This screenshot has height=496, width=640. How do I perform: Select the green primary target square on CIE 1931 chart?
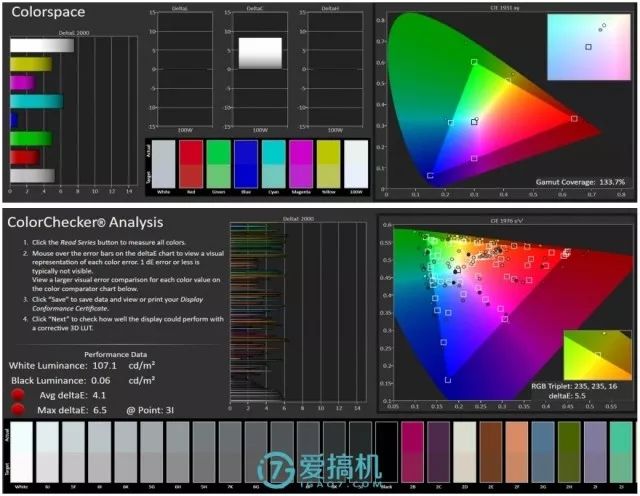(x=474, y=62)
